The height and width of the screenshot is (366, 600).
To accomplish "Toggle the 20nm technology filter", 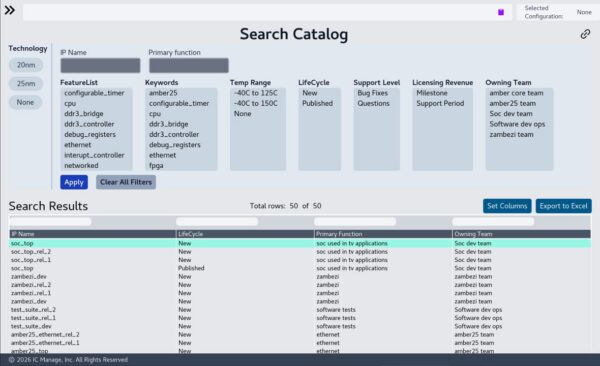I will tap(26, 65).
